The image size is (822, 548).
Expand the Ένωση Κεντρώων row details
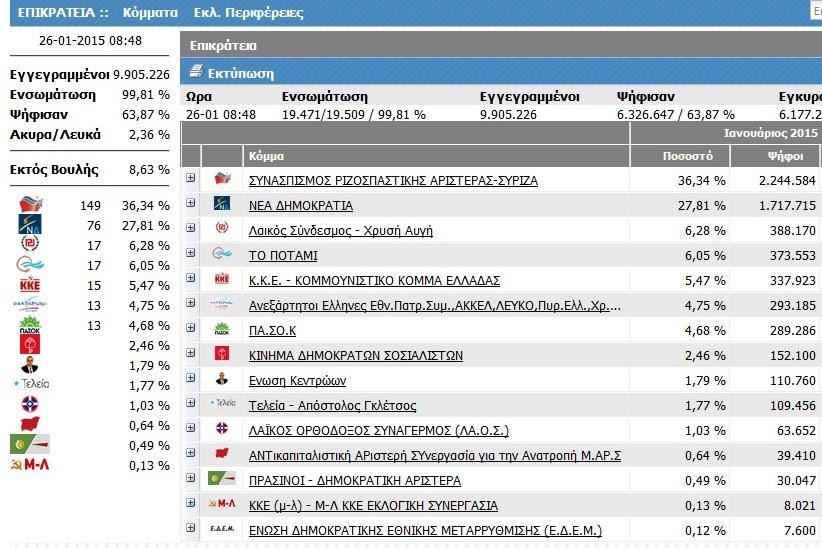191,378
